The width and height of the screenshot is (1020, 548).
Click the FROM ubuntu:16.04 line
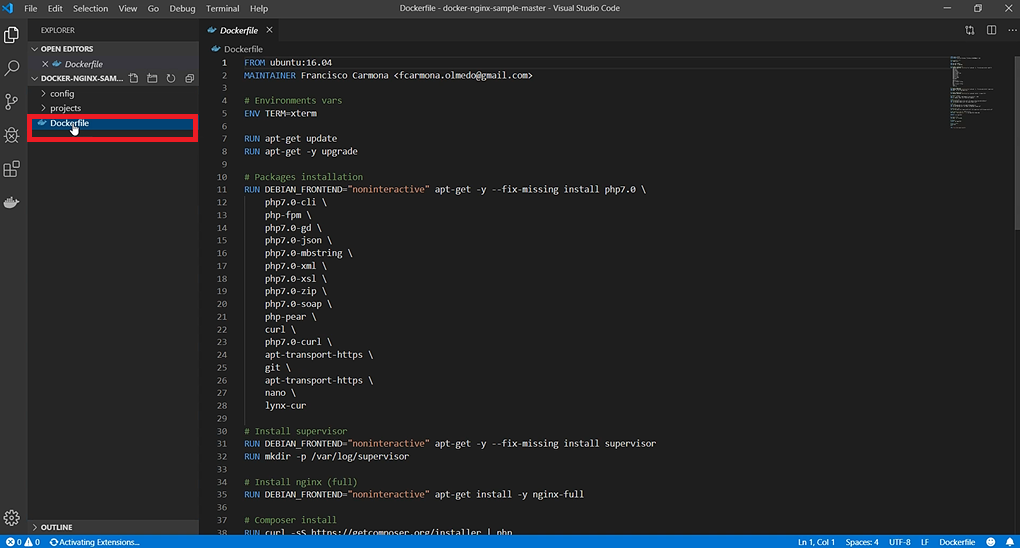coord(288,62)
